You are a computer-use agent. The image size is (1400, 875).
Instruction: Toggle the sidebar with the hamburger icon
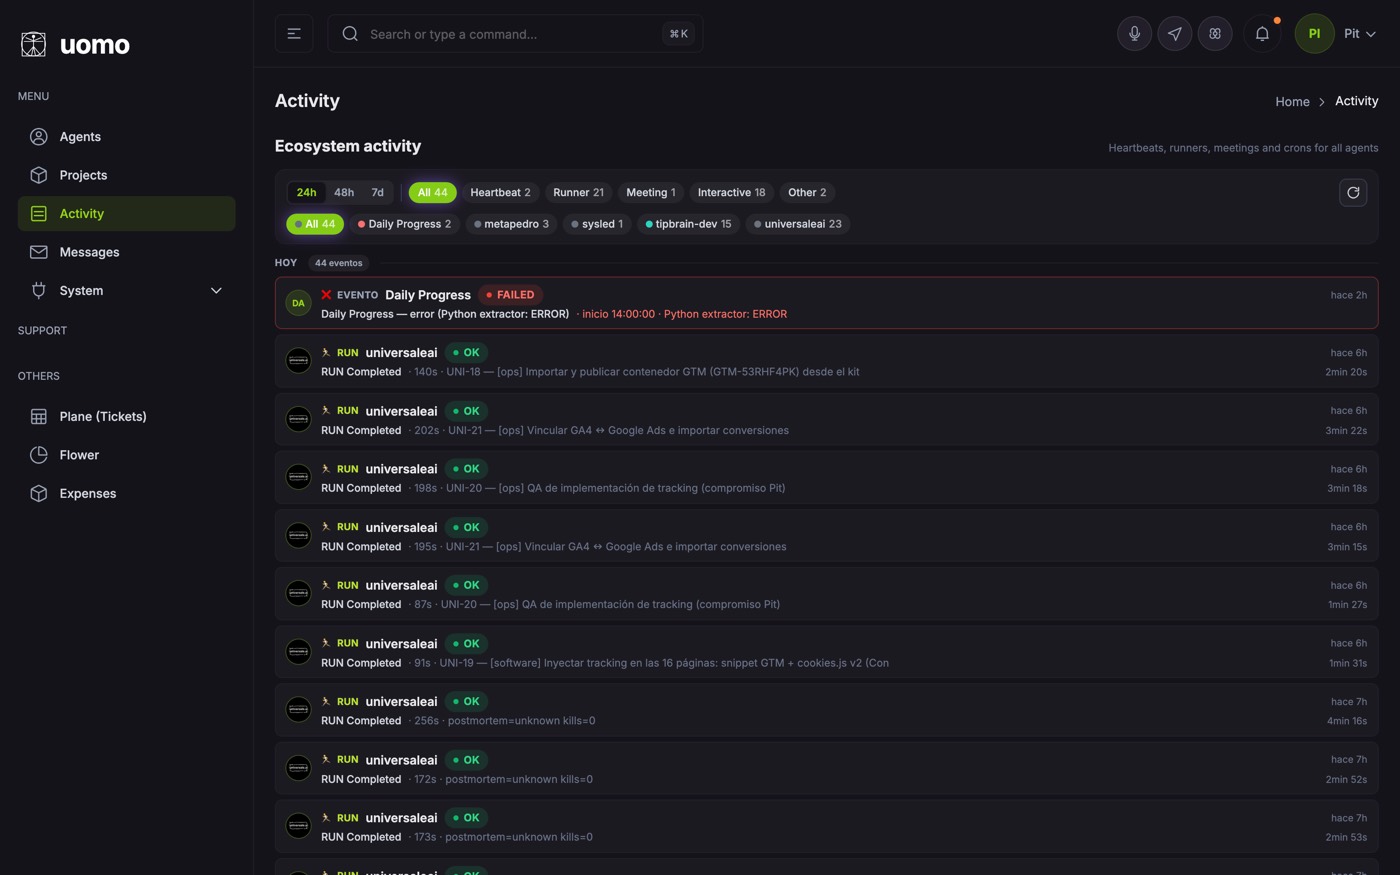294,34
